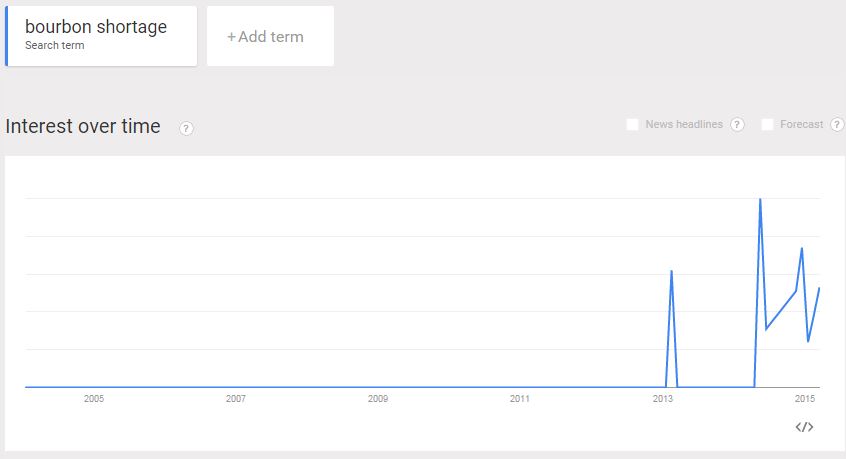
Task: Click the blue color bar on term card
Action: [x=6, y=36]
